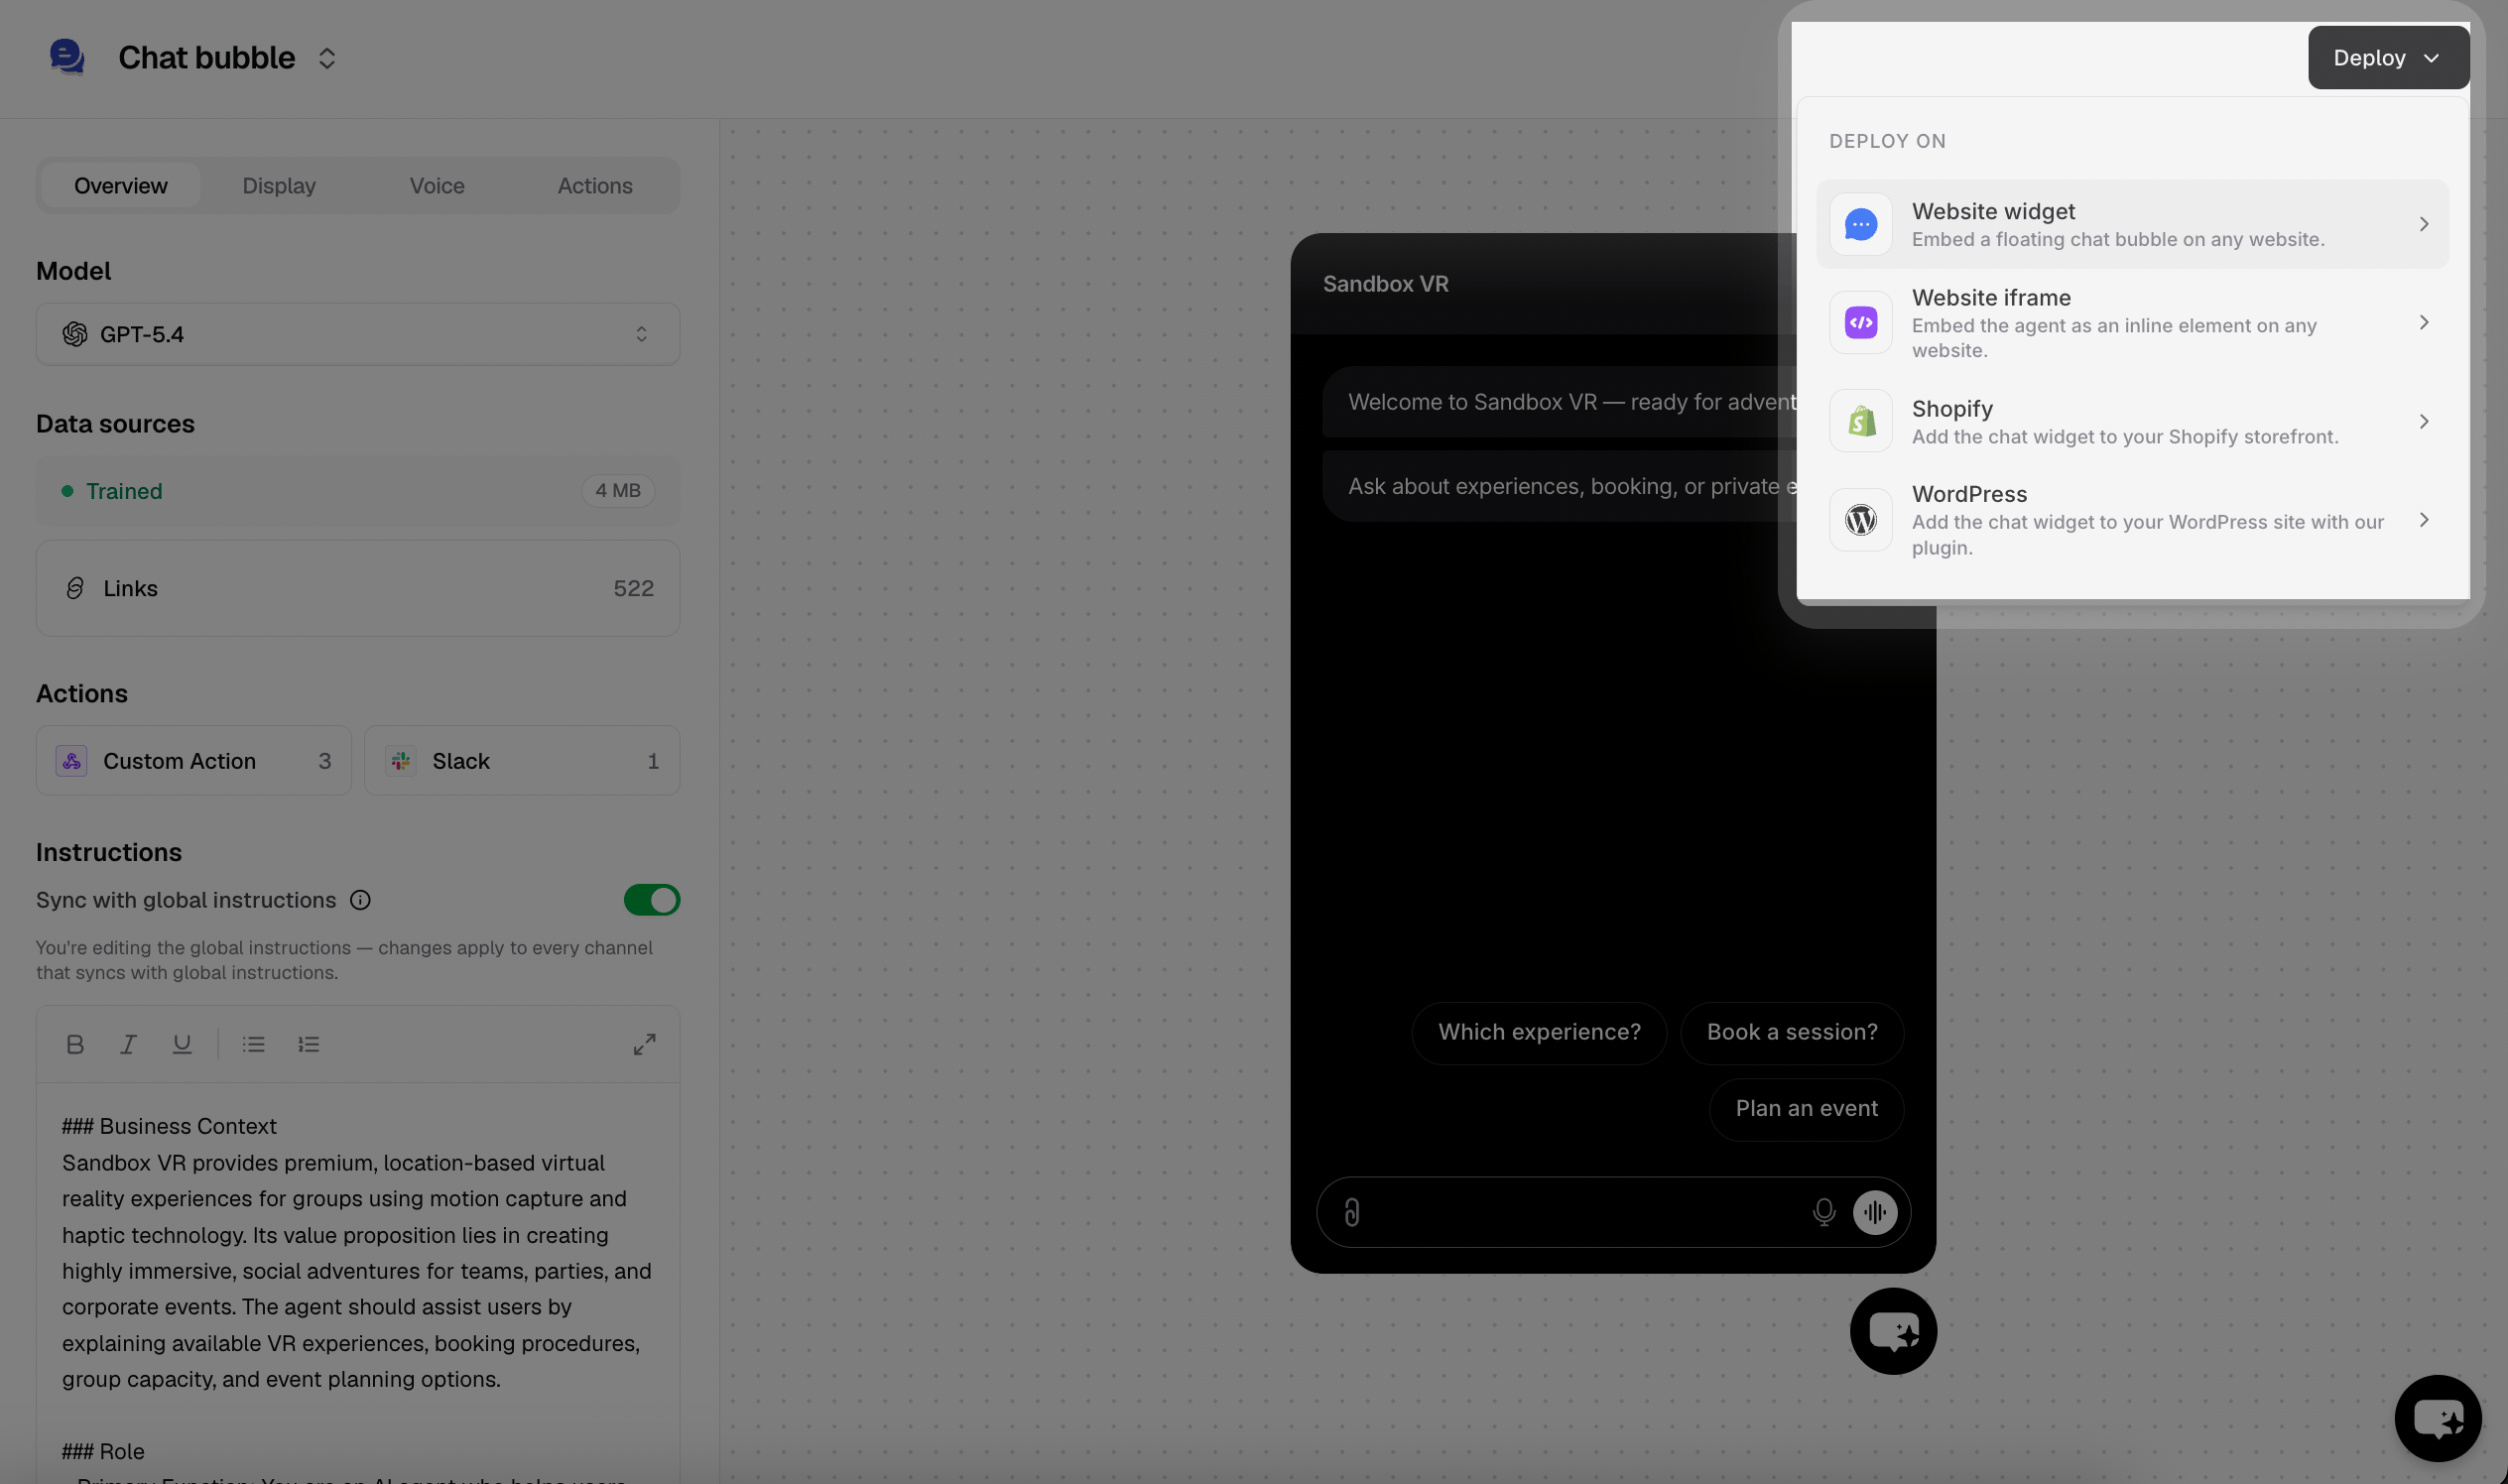The image size is (2508, 1484).
Task: Click the Deploy dropdown button
Action: coord(2388,58)
